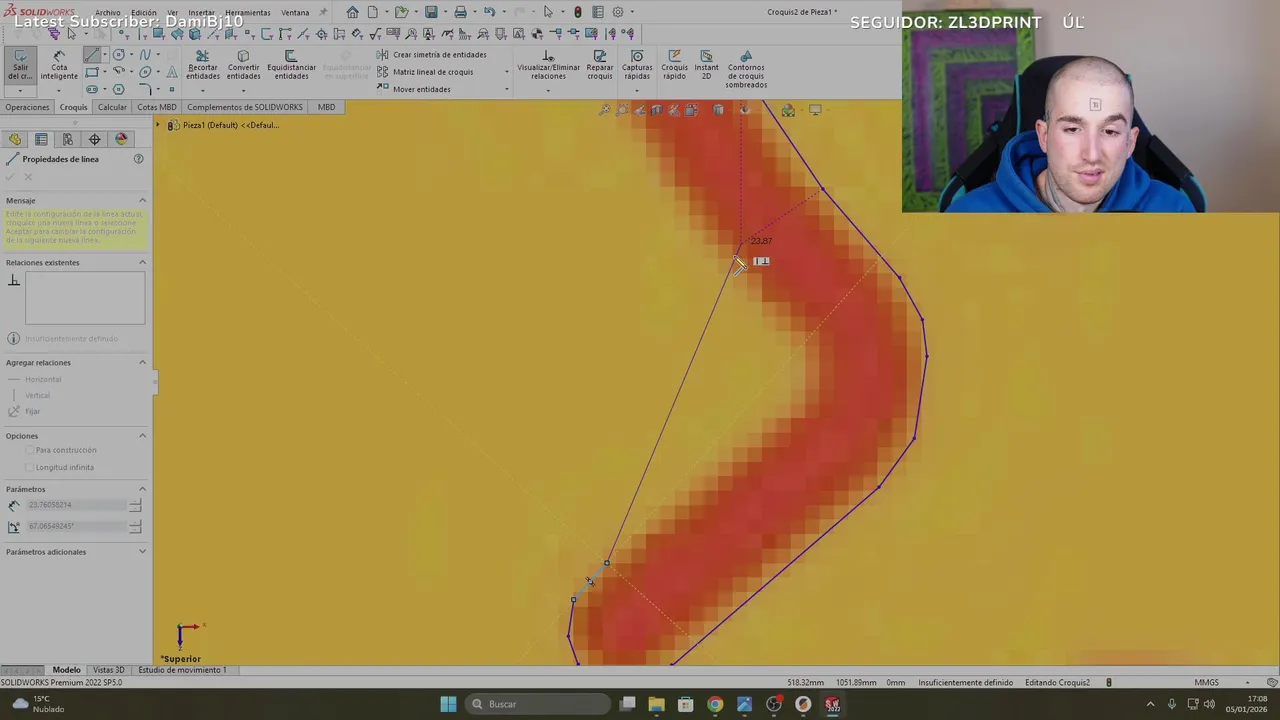Select the Ellipse sketch tool
Image resolution: width=1280 pixels, height=720 pixels.
pyautogui.click(x=145, y=72)
